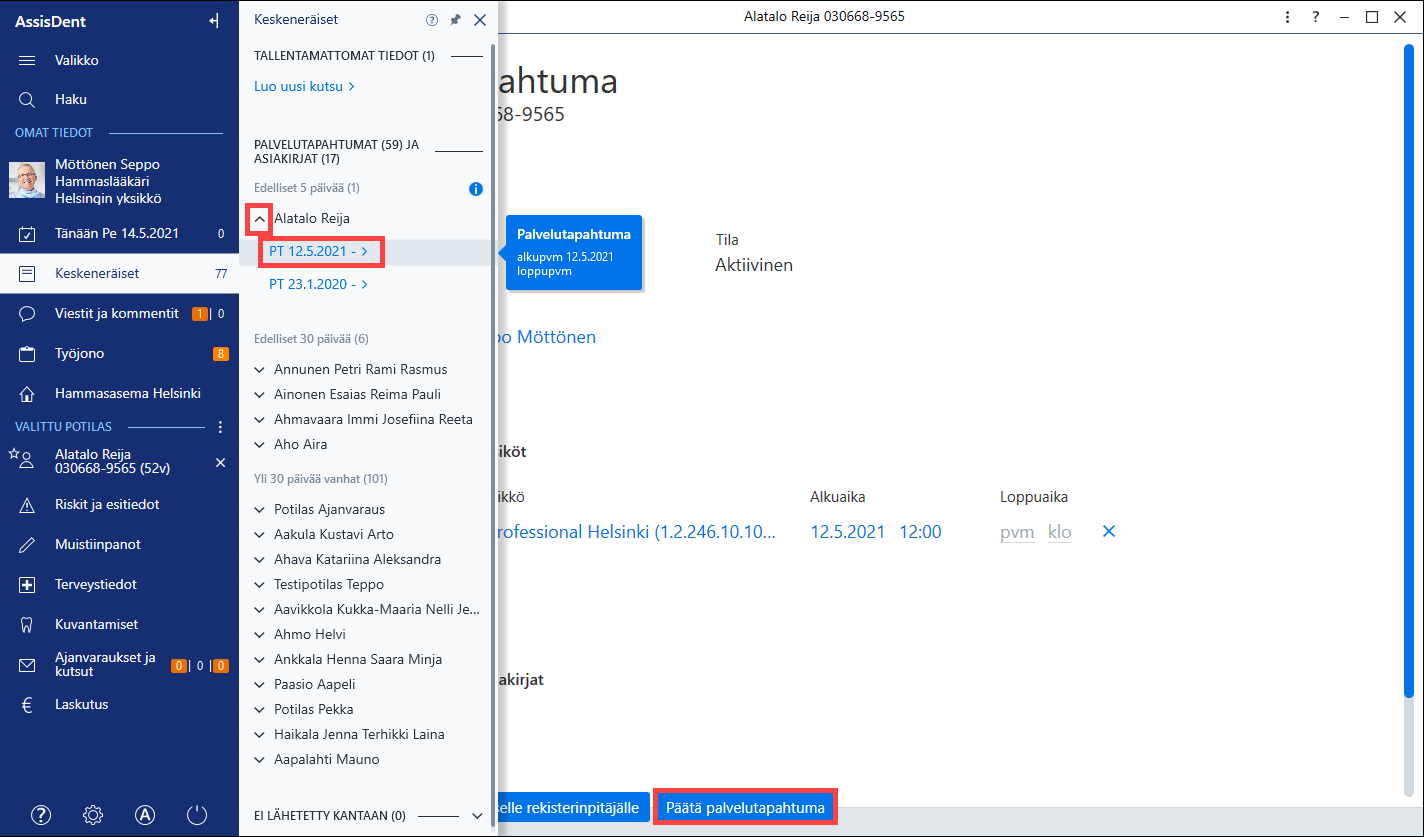This screenshot has height=837, width=1424.
Task: Expand Annunen Petri Rami Rasmus entry
Action: click(259, 369)
